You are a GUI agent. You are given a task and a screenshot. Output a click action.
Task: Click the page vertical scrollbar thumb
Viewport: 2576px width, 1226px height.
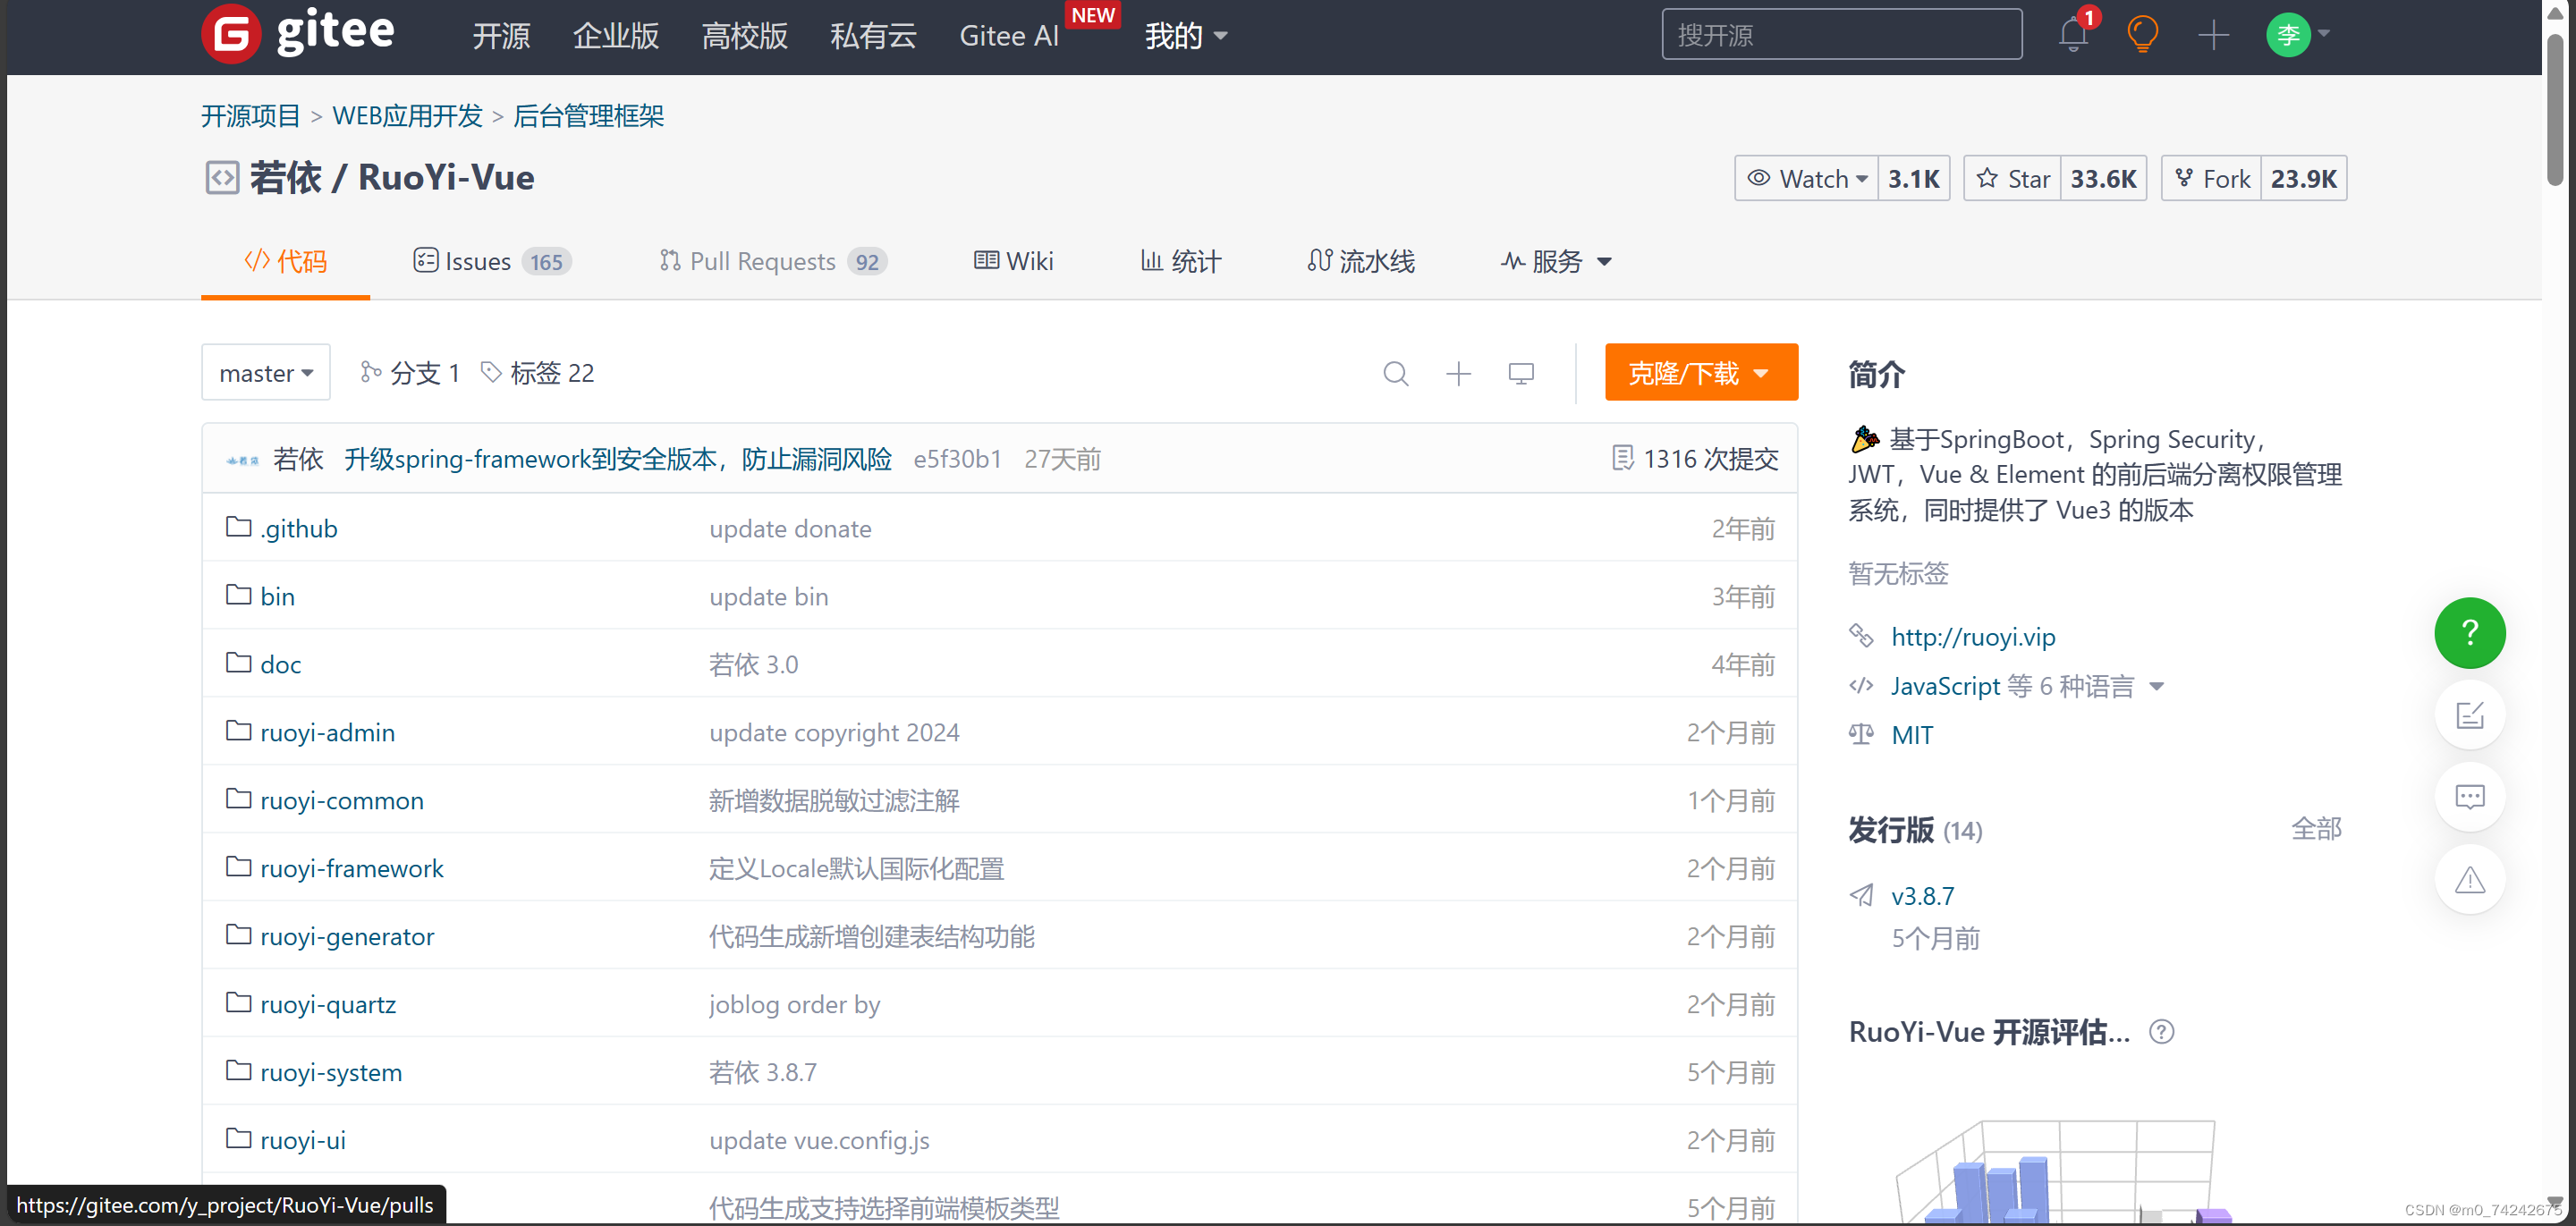point(2554,110)
